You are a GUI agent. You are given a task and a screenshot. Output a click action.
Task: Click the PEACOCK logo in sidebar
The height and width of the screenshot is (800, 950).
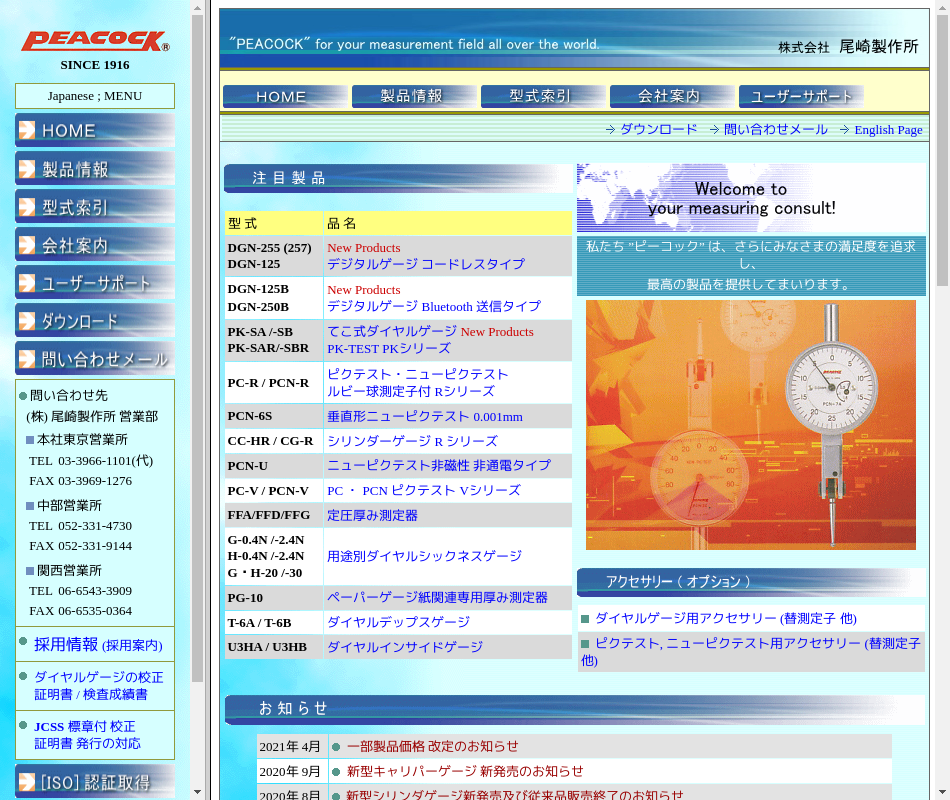point(95,41)
